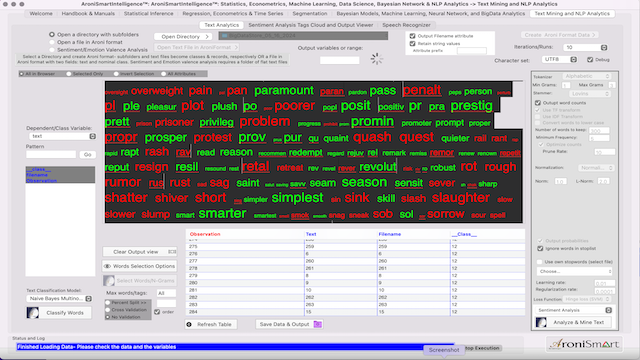Select Open a directory with subfolders option
Viewport: 640px width, 360px height.
click(52, 35)
